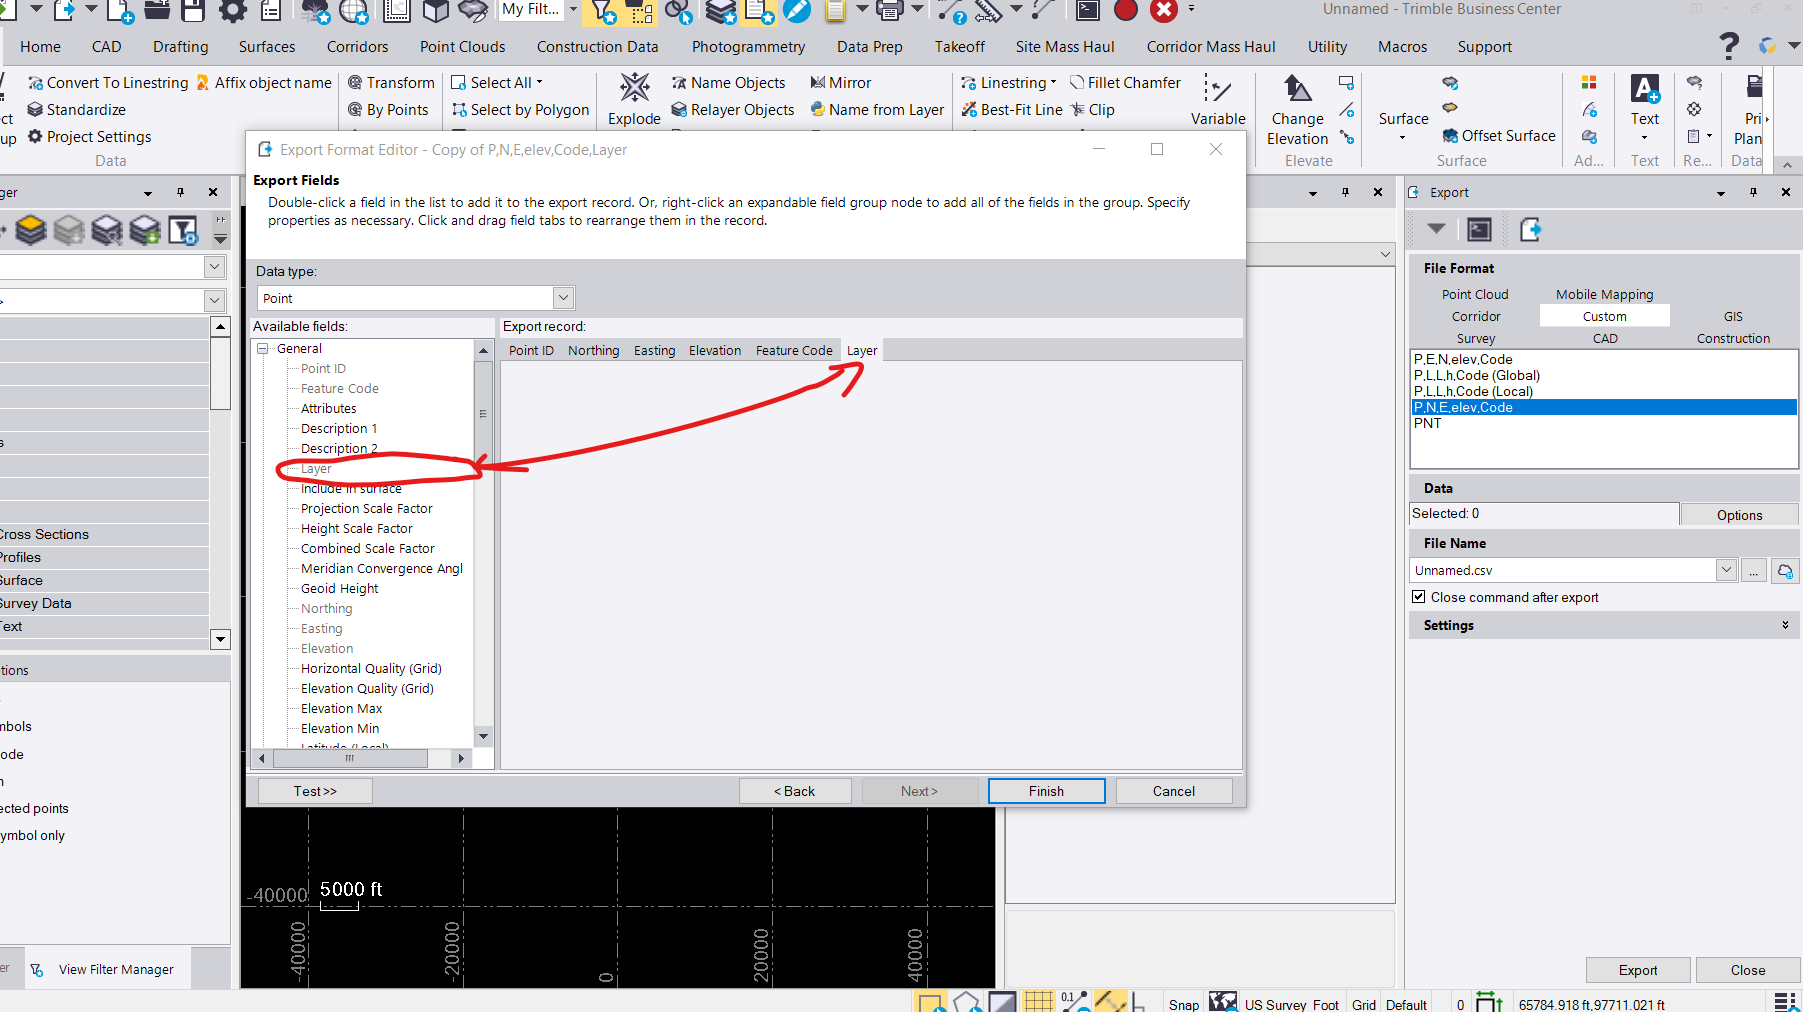Open the command console icon in quick toolbar
Screen dimensions: 1803x1012
1088,10
